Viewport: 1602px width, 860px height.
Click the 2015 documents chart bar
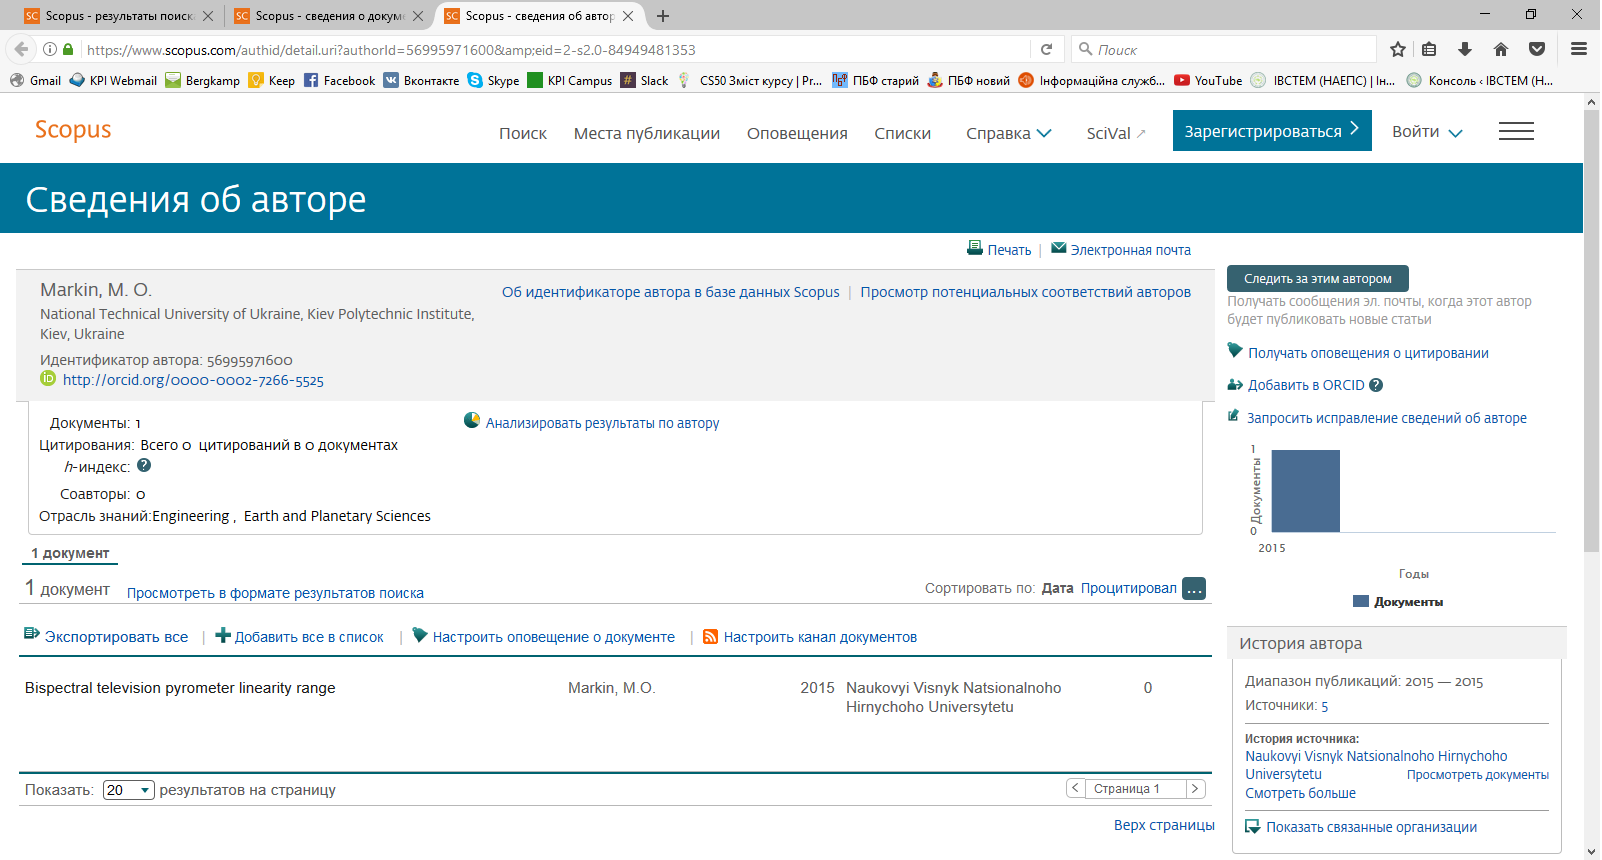pos(1305,491)
